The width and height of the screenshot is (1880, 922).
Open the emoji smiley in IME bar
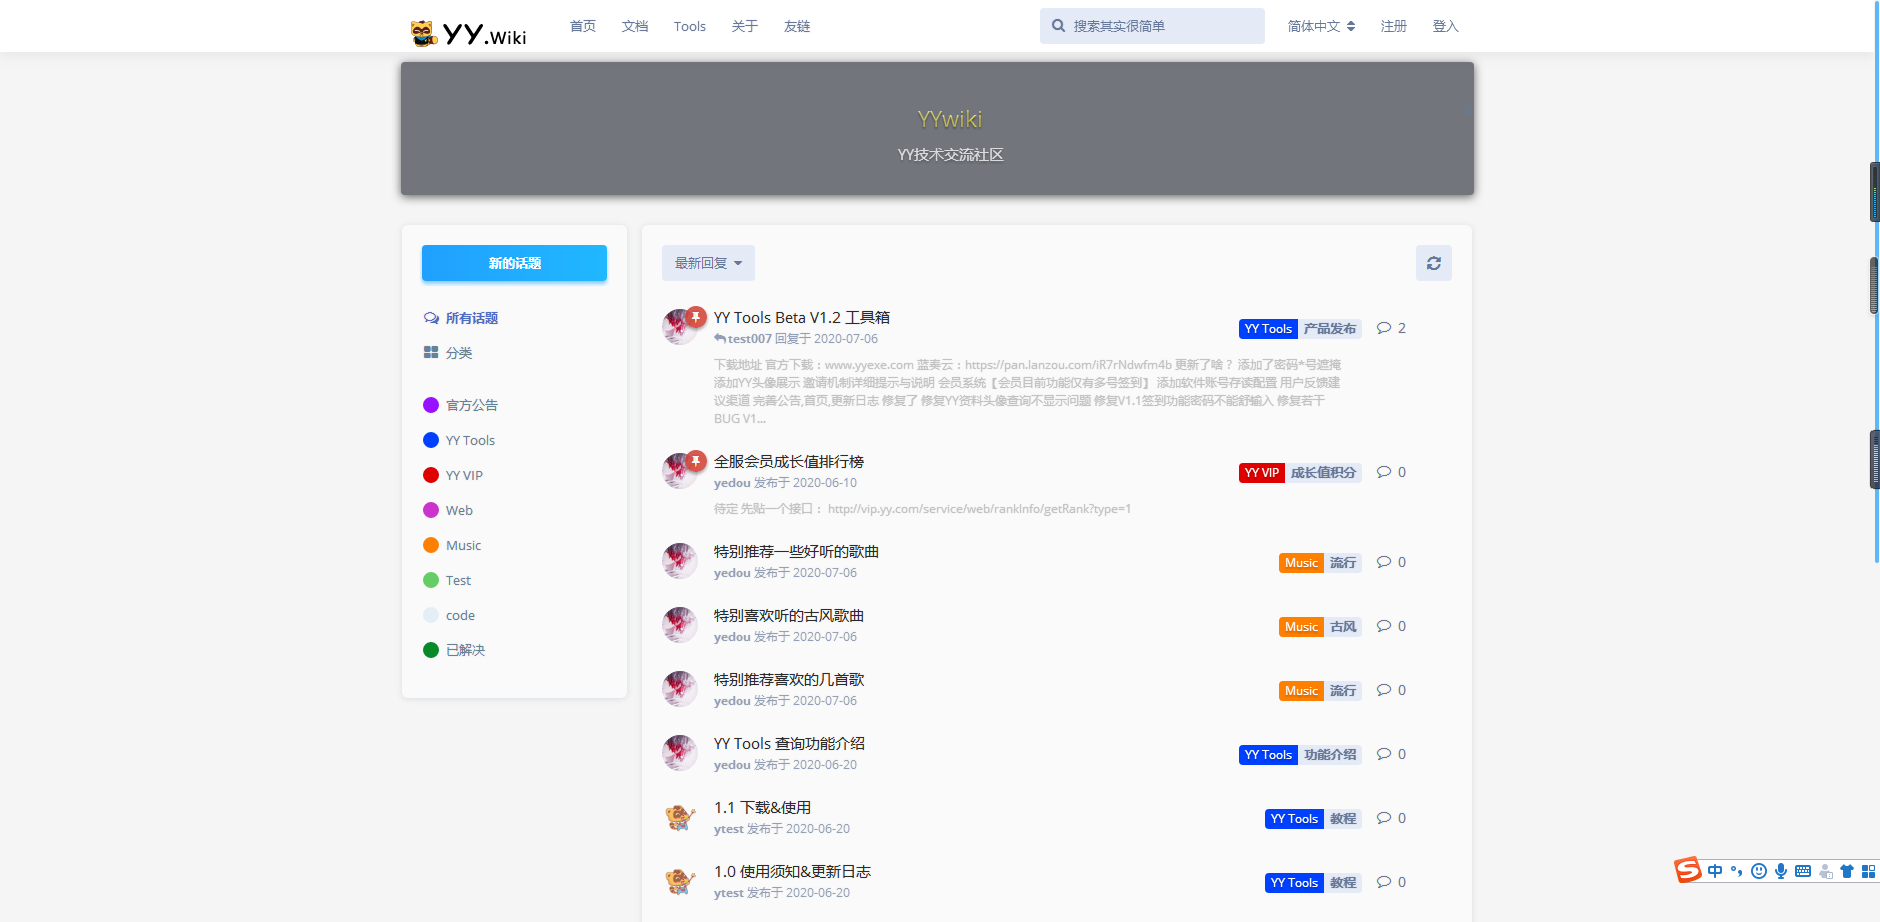[1759, 871]
